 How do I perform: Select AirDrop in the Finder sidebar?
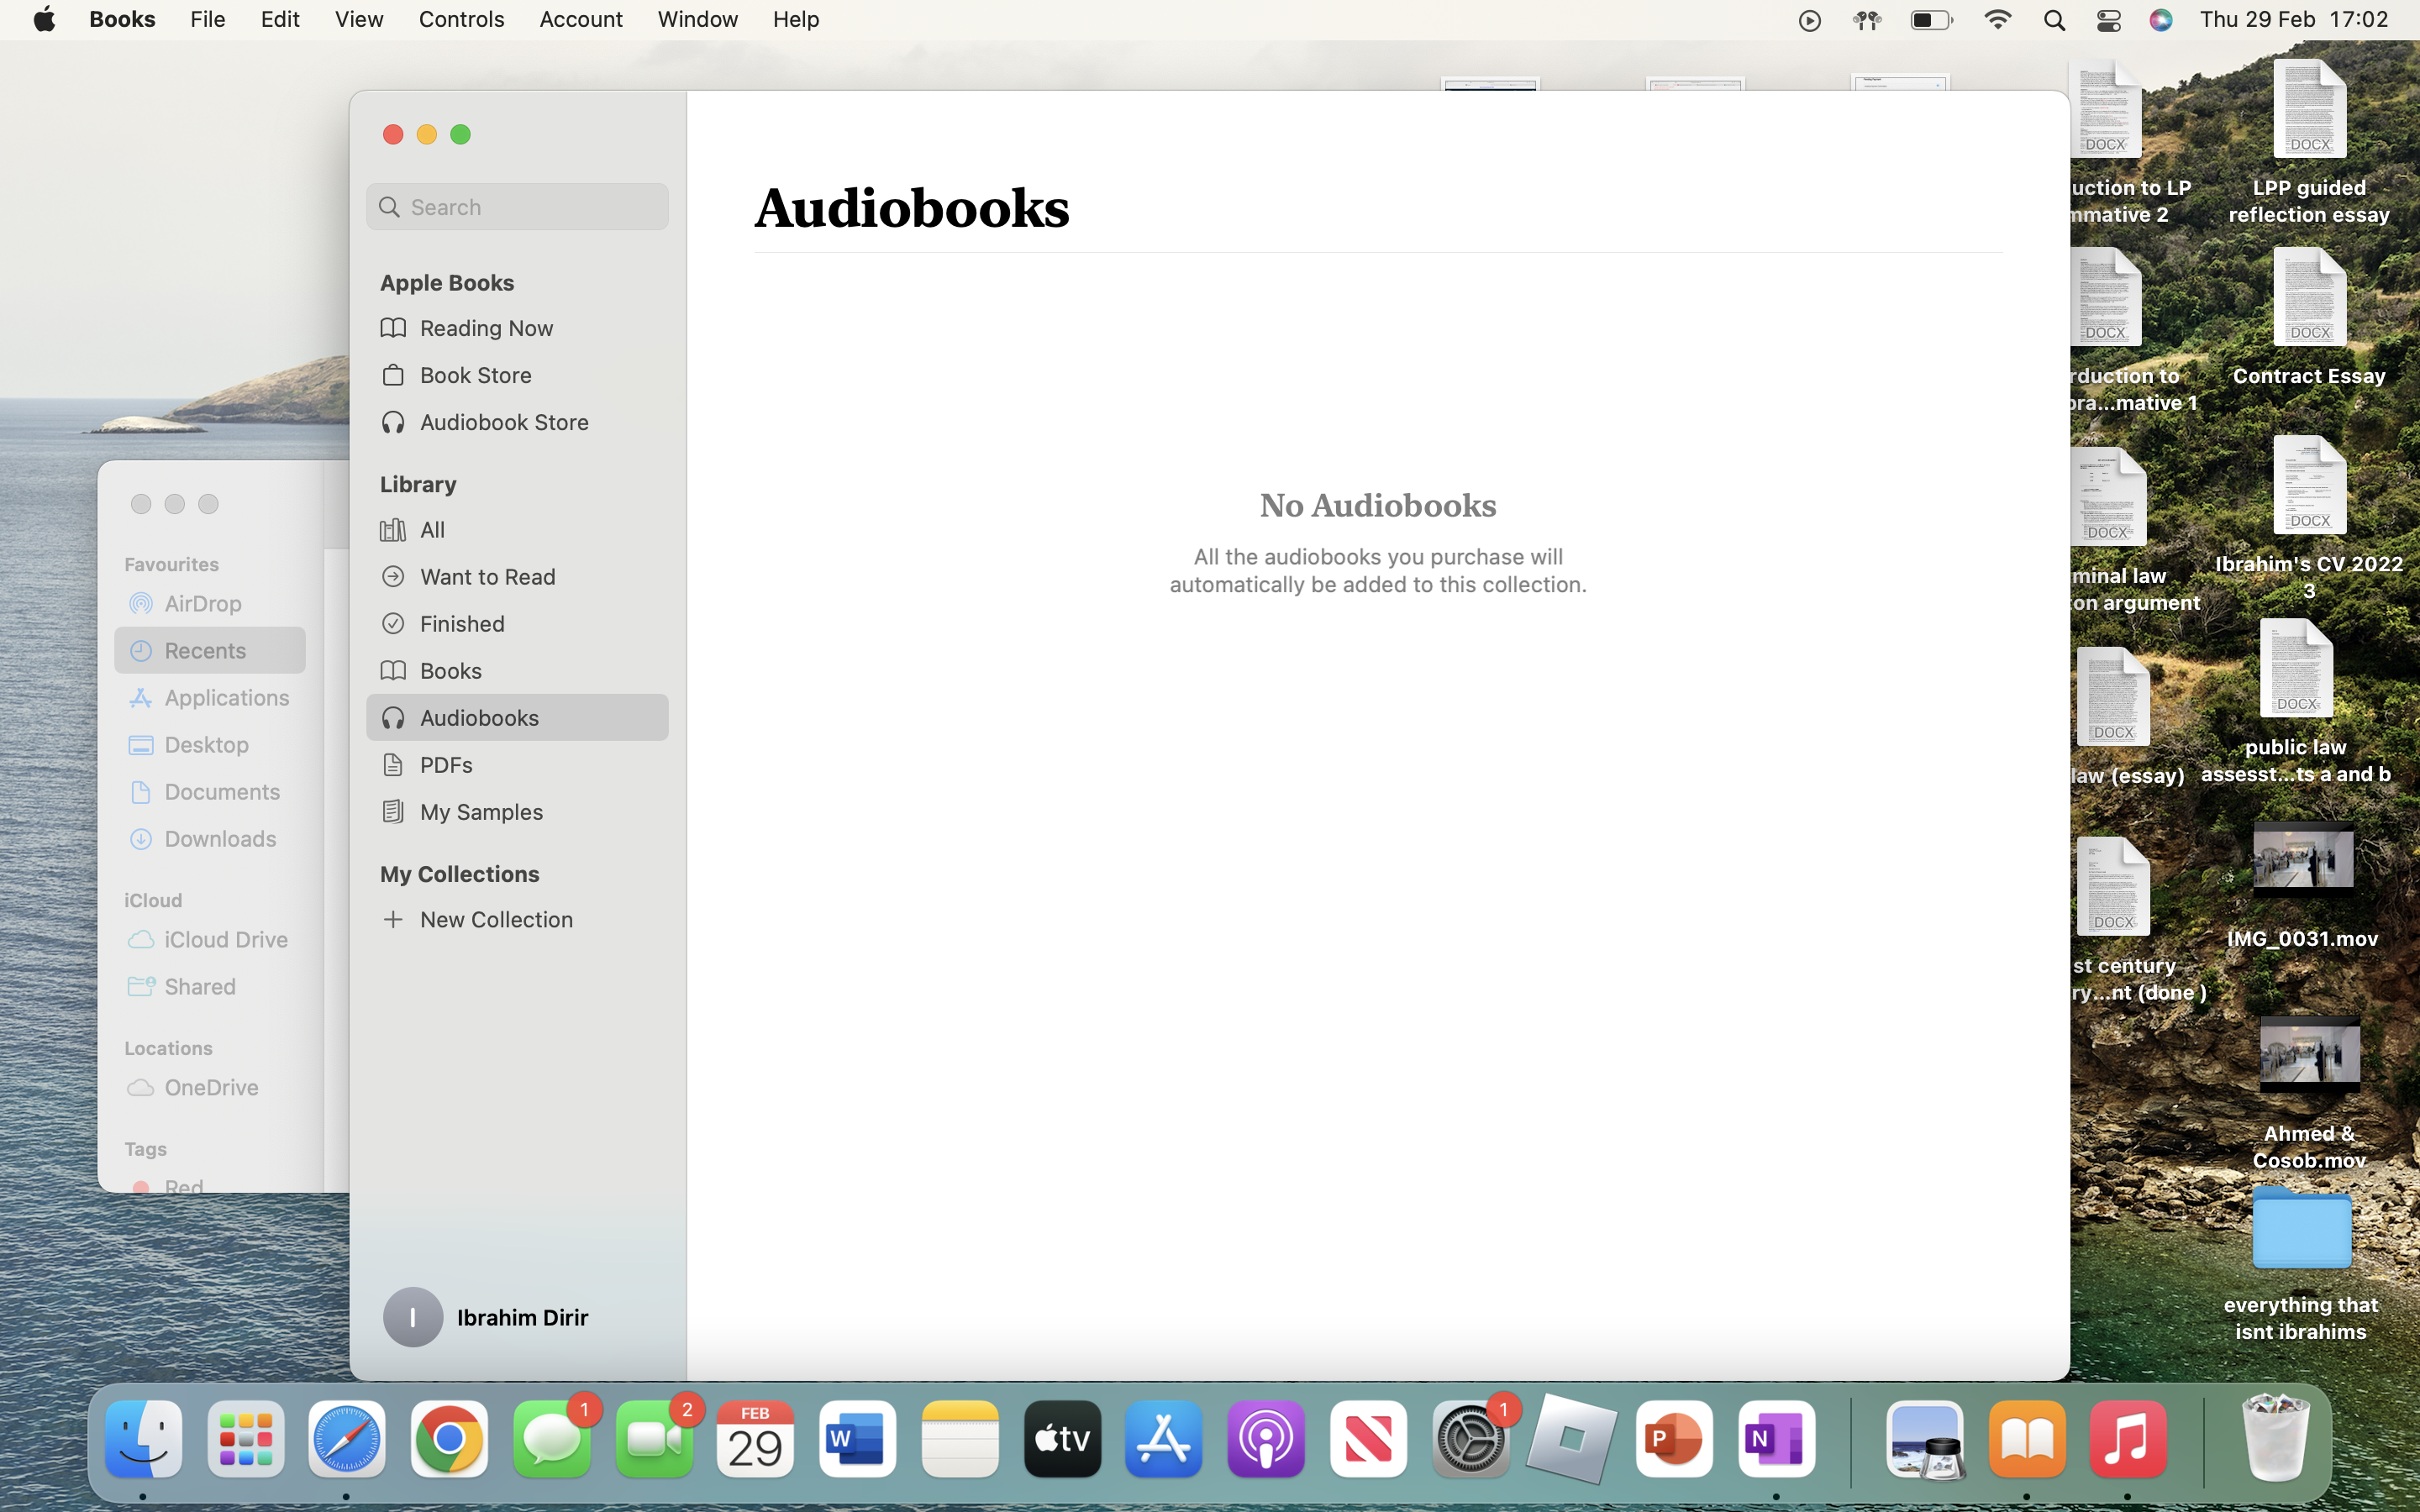pos(210,603)
